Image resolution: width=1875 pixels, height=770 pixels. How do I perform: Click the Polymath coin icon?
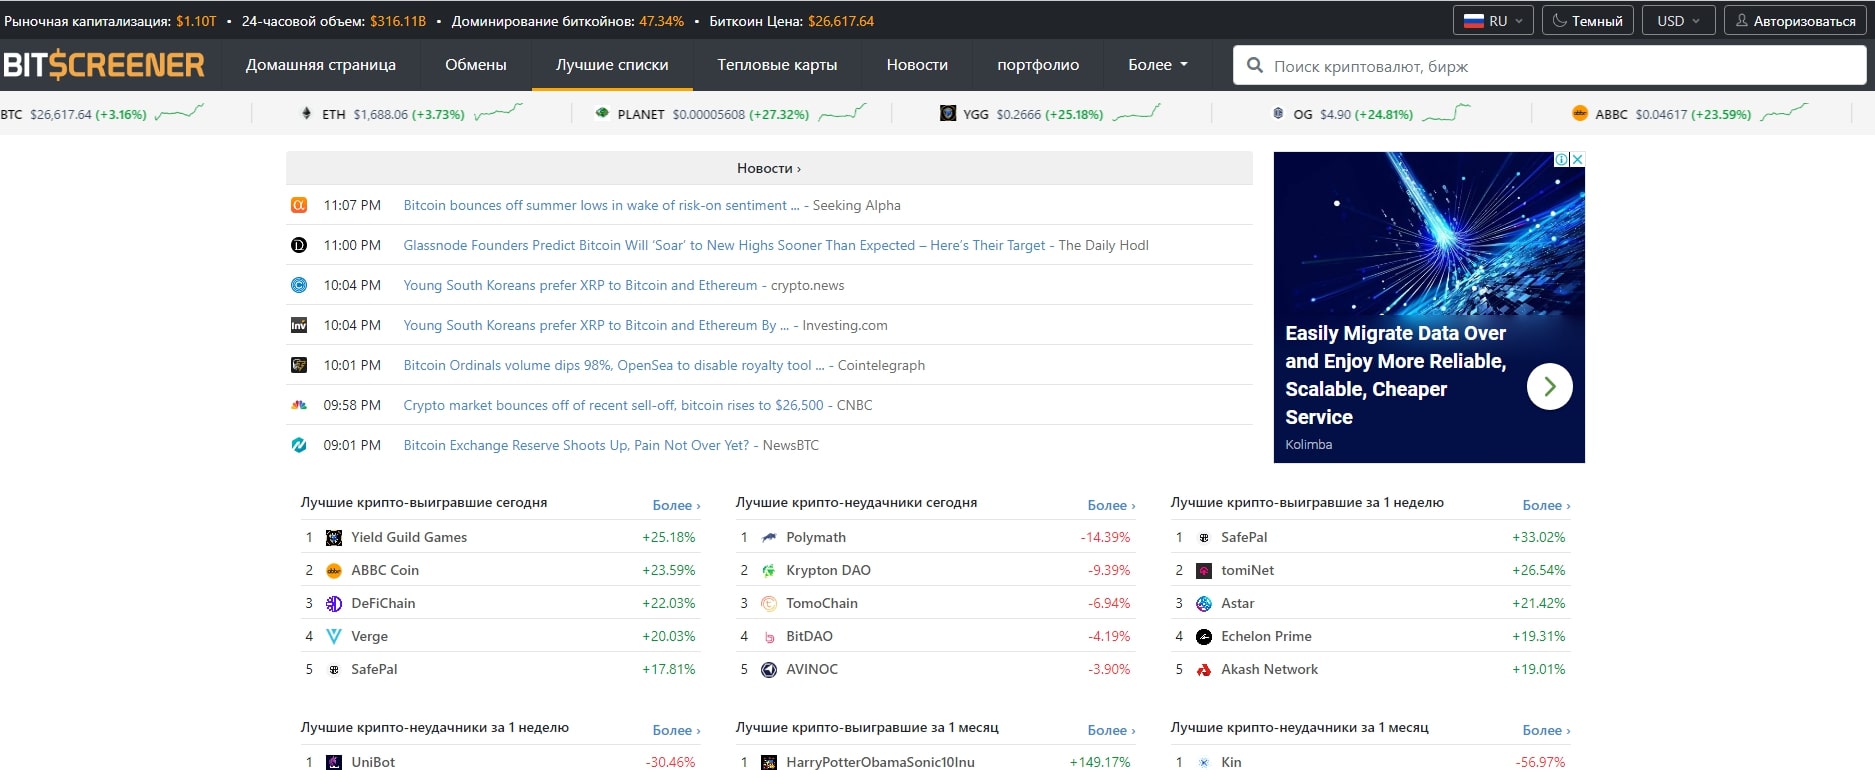769,538
